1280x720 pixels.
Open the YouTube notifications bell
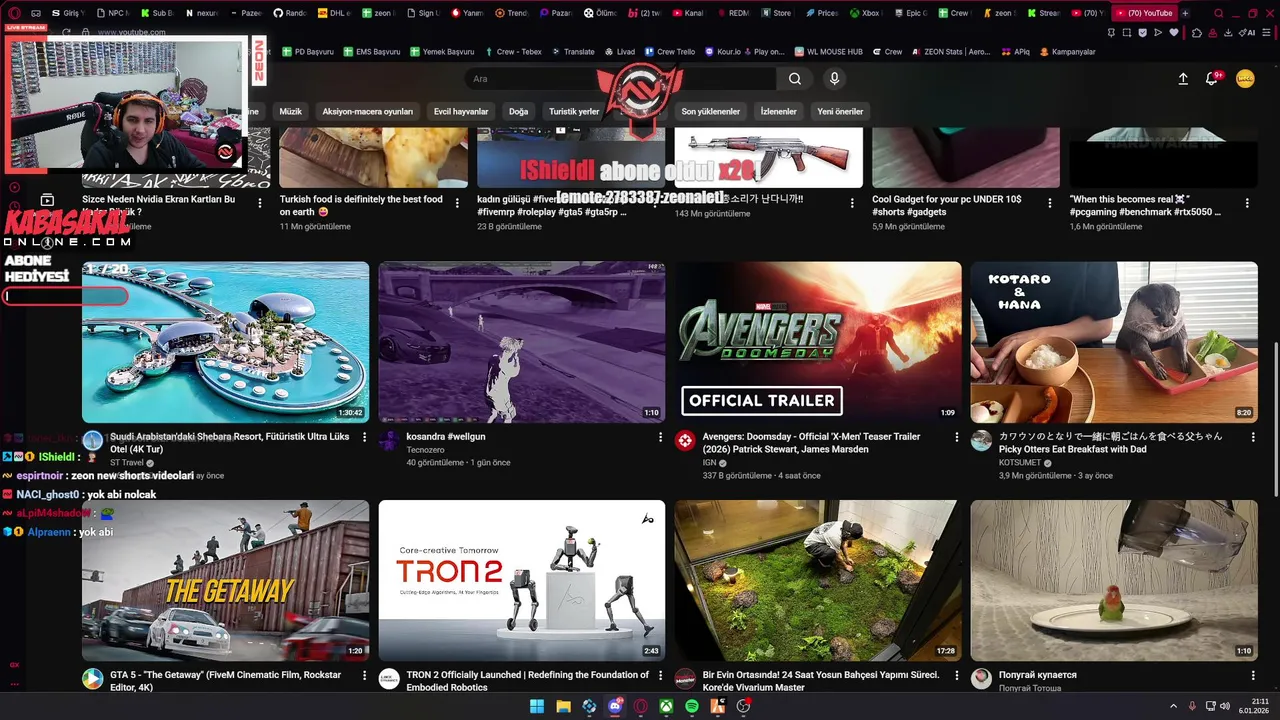(x=1214, y=78)
